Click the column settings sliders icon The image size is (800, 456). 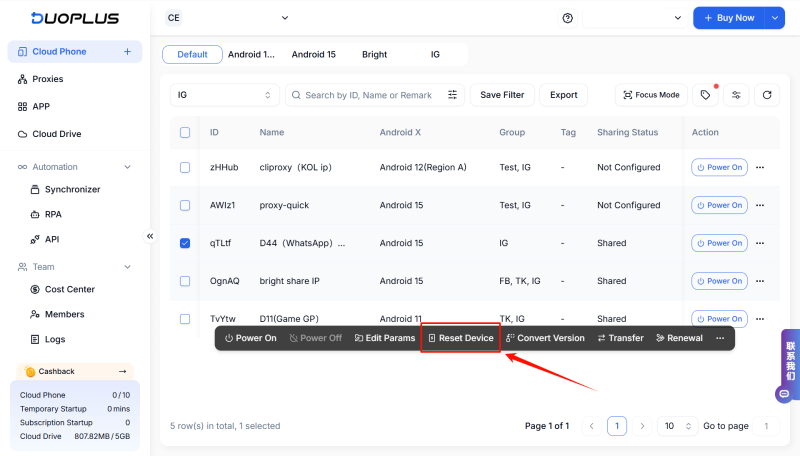tap(737, 95)
